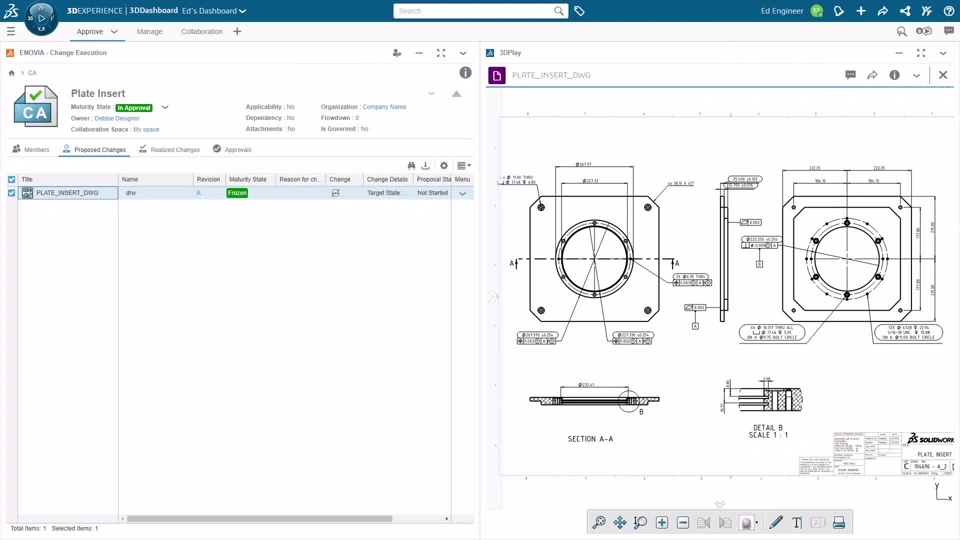This screenshot has height=540, width=960.
Task: Open the Company Name organization link
Action: click(x=384, y=107)
